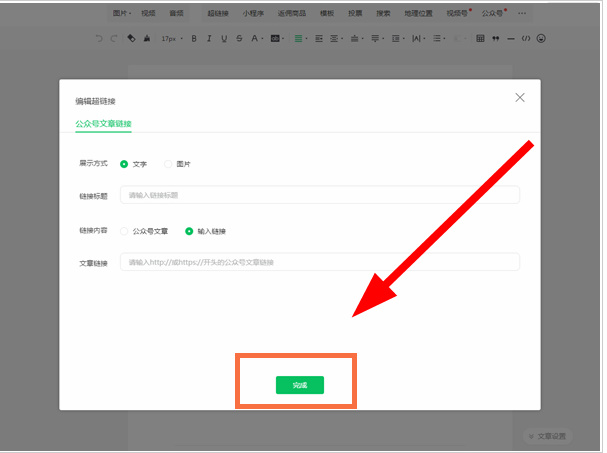Expand 文章设置 section at bottom
The image size is (607, 453).
(x=547, y=436)
